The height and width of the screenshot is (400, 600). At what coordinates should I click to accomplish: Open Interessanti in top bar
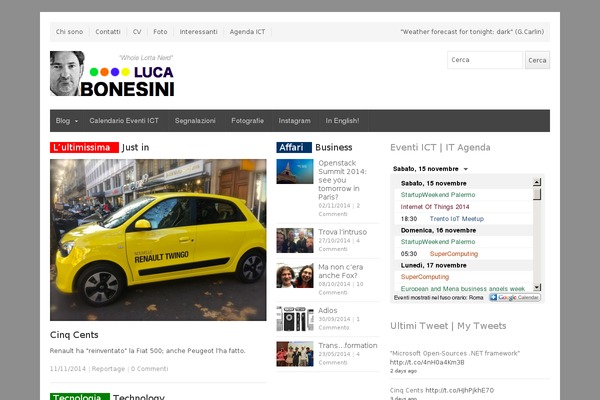(198, 32)
